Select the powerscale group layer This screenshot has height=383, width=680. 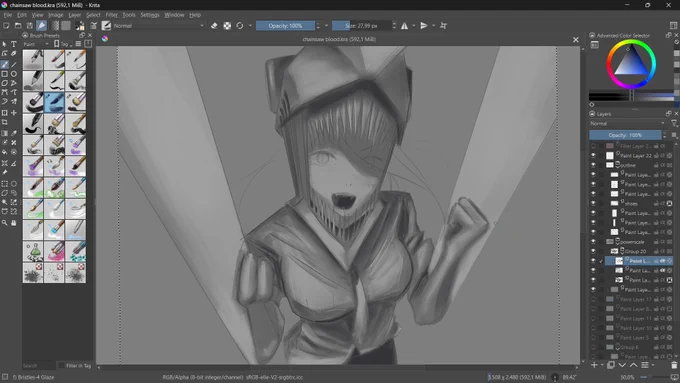pyautogui.click(x=633, y=242)
